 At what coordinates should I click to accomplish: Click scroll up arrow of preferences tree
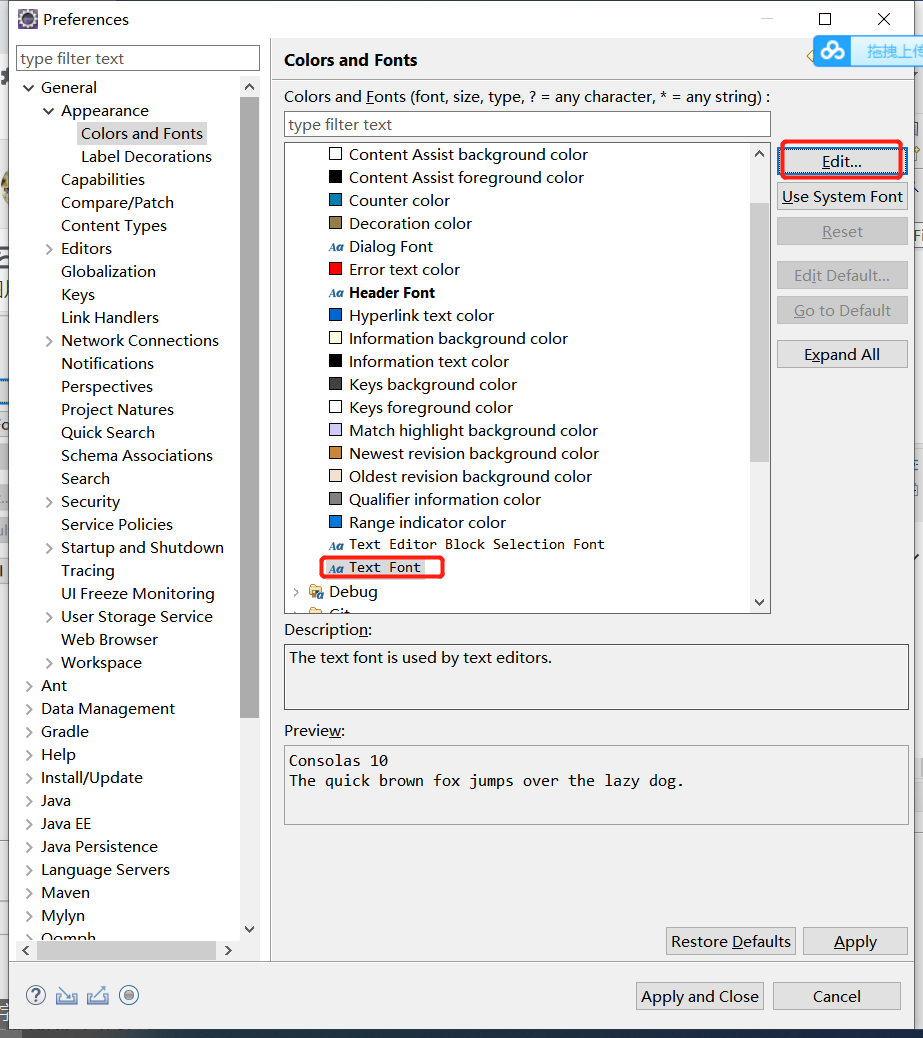pos(250,87)
